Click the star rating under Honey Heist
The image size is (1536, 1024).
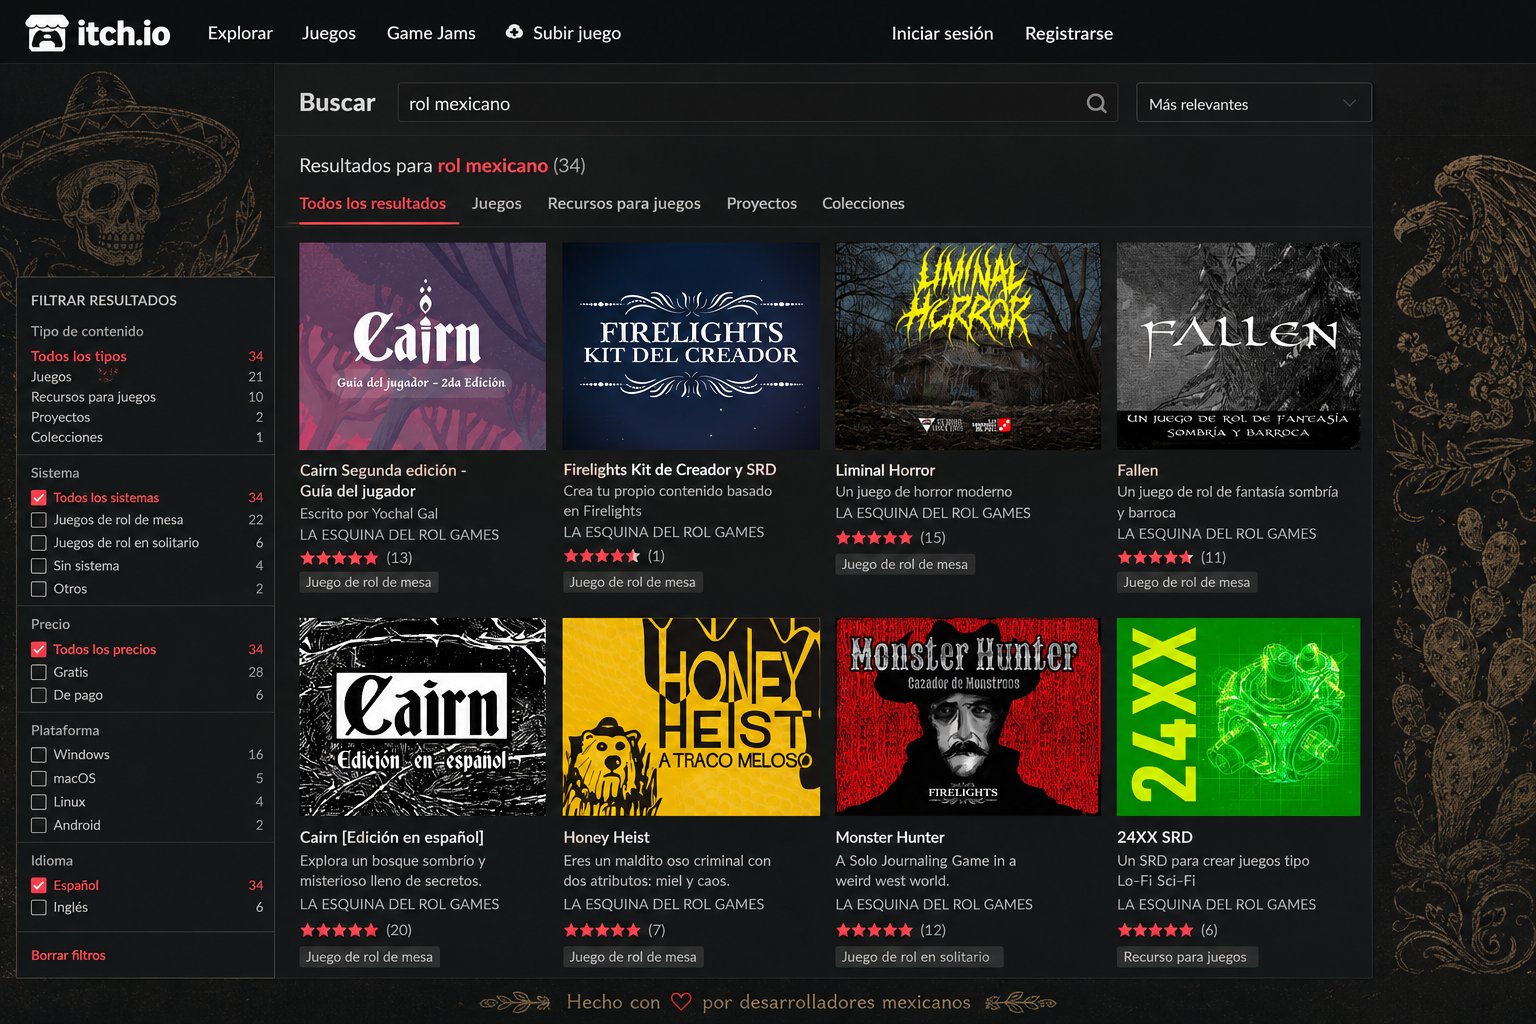tap(602, 929)
